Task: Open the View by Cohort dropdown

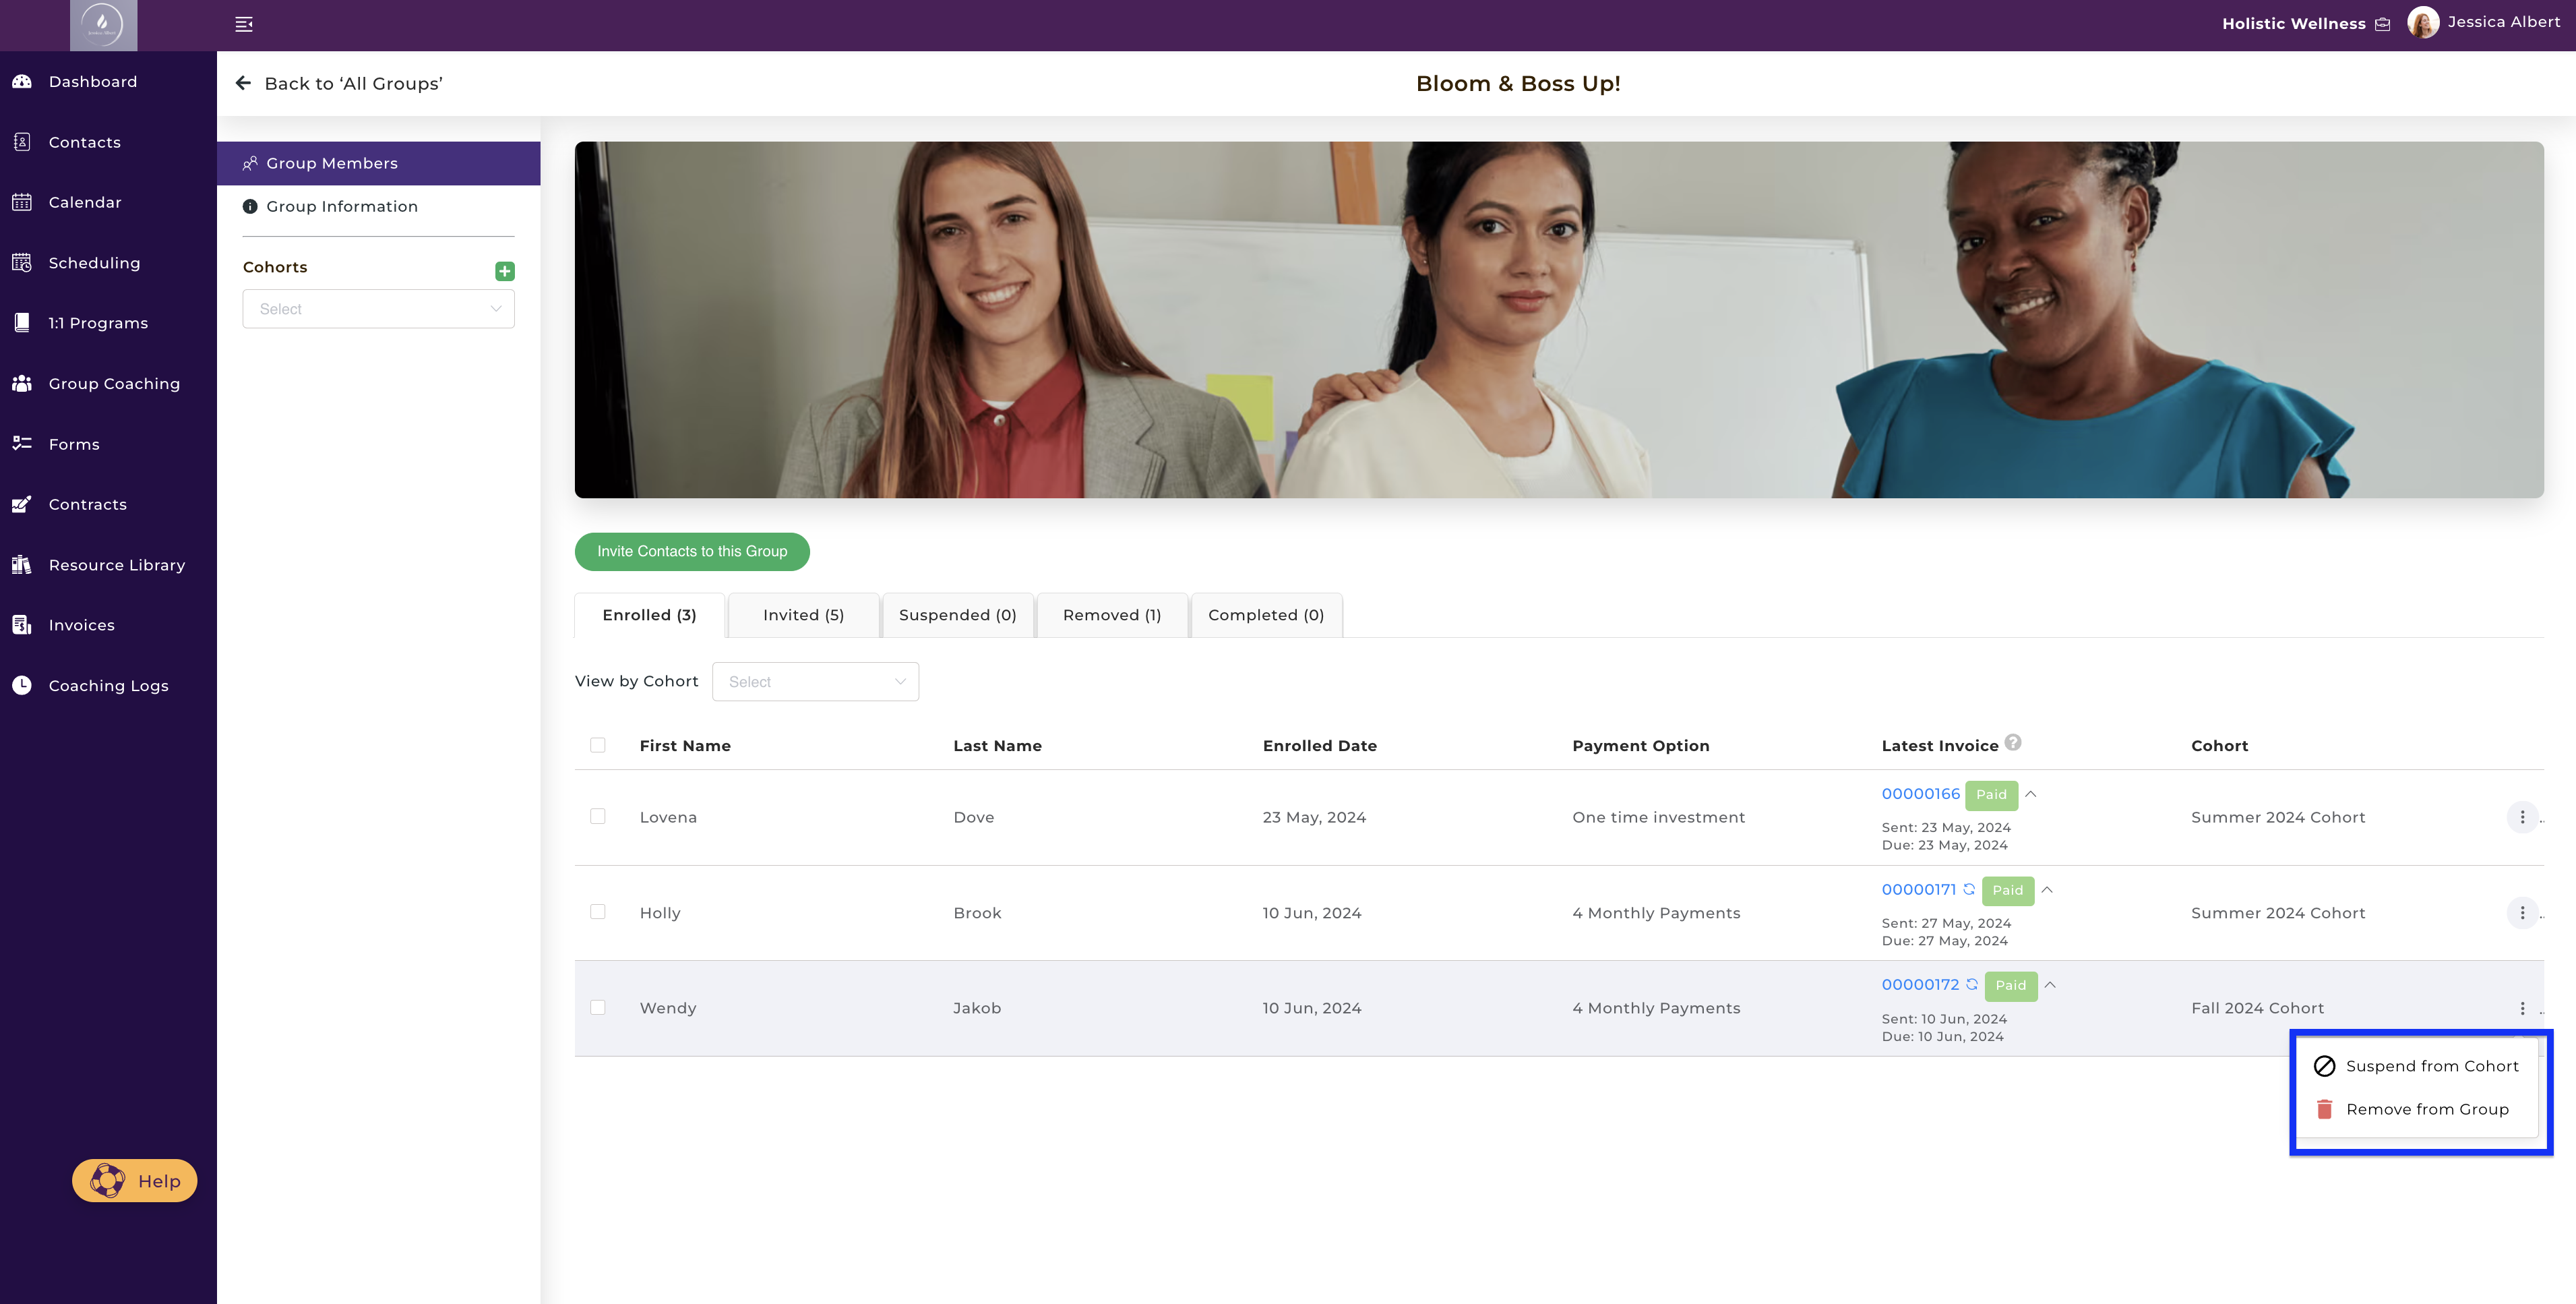Action: [815, 682]
